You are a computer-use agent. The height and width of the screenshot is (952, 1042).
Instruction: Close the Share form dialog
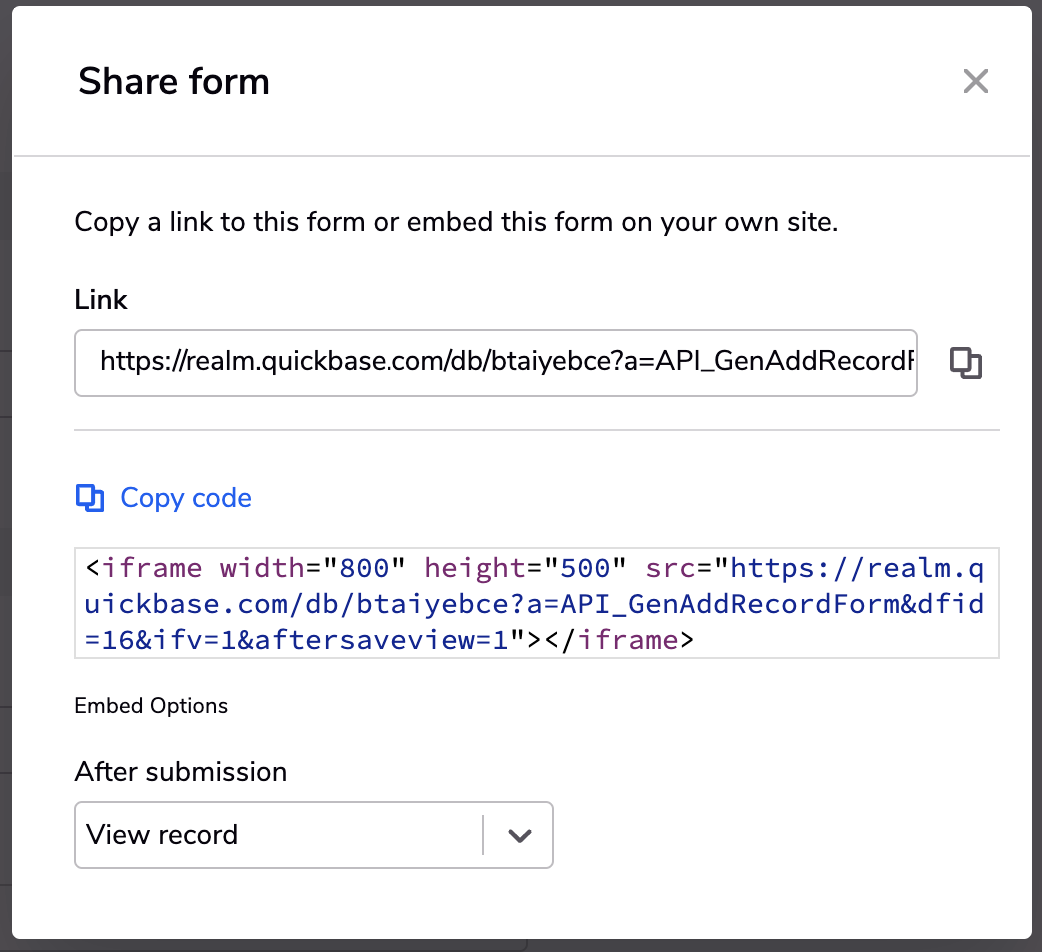pos(976,82)
